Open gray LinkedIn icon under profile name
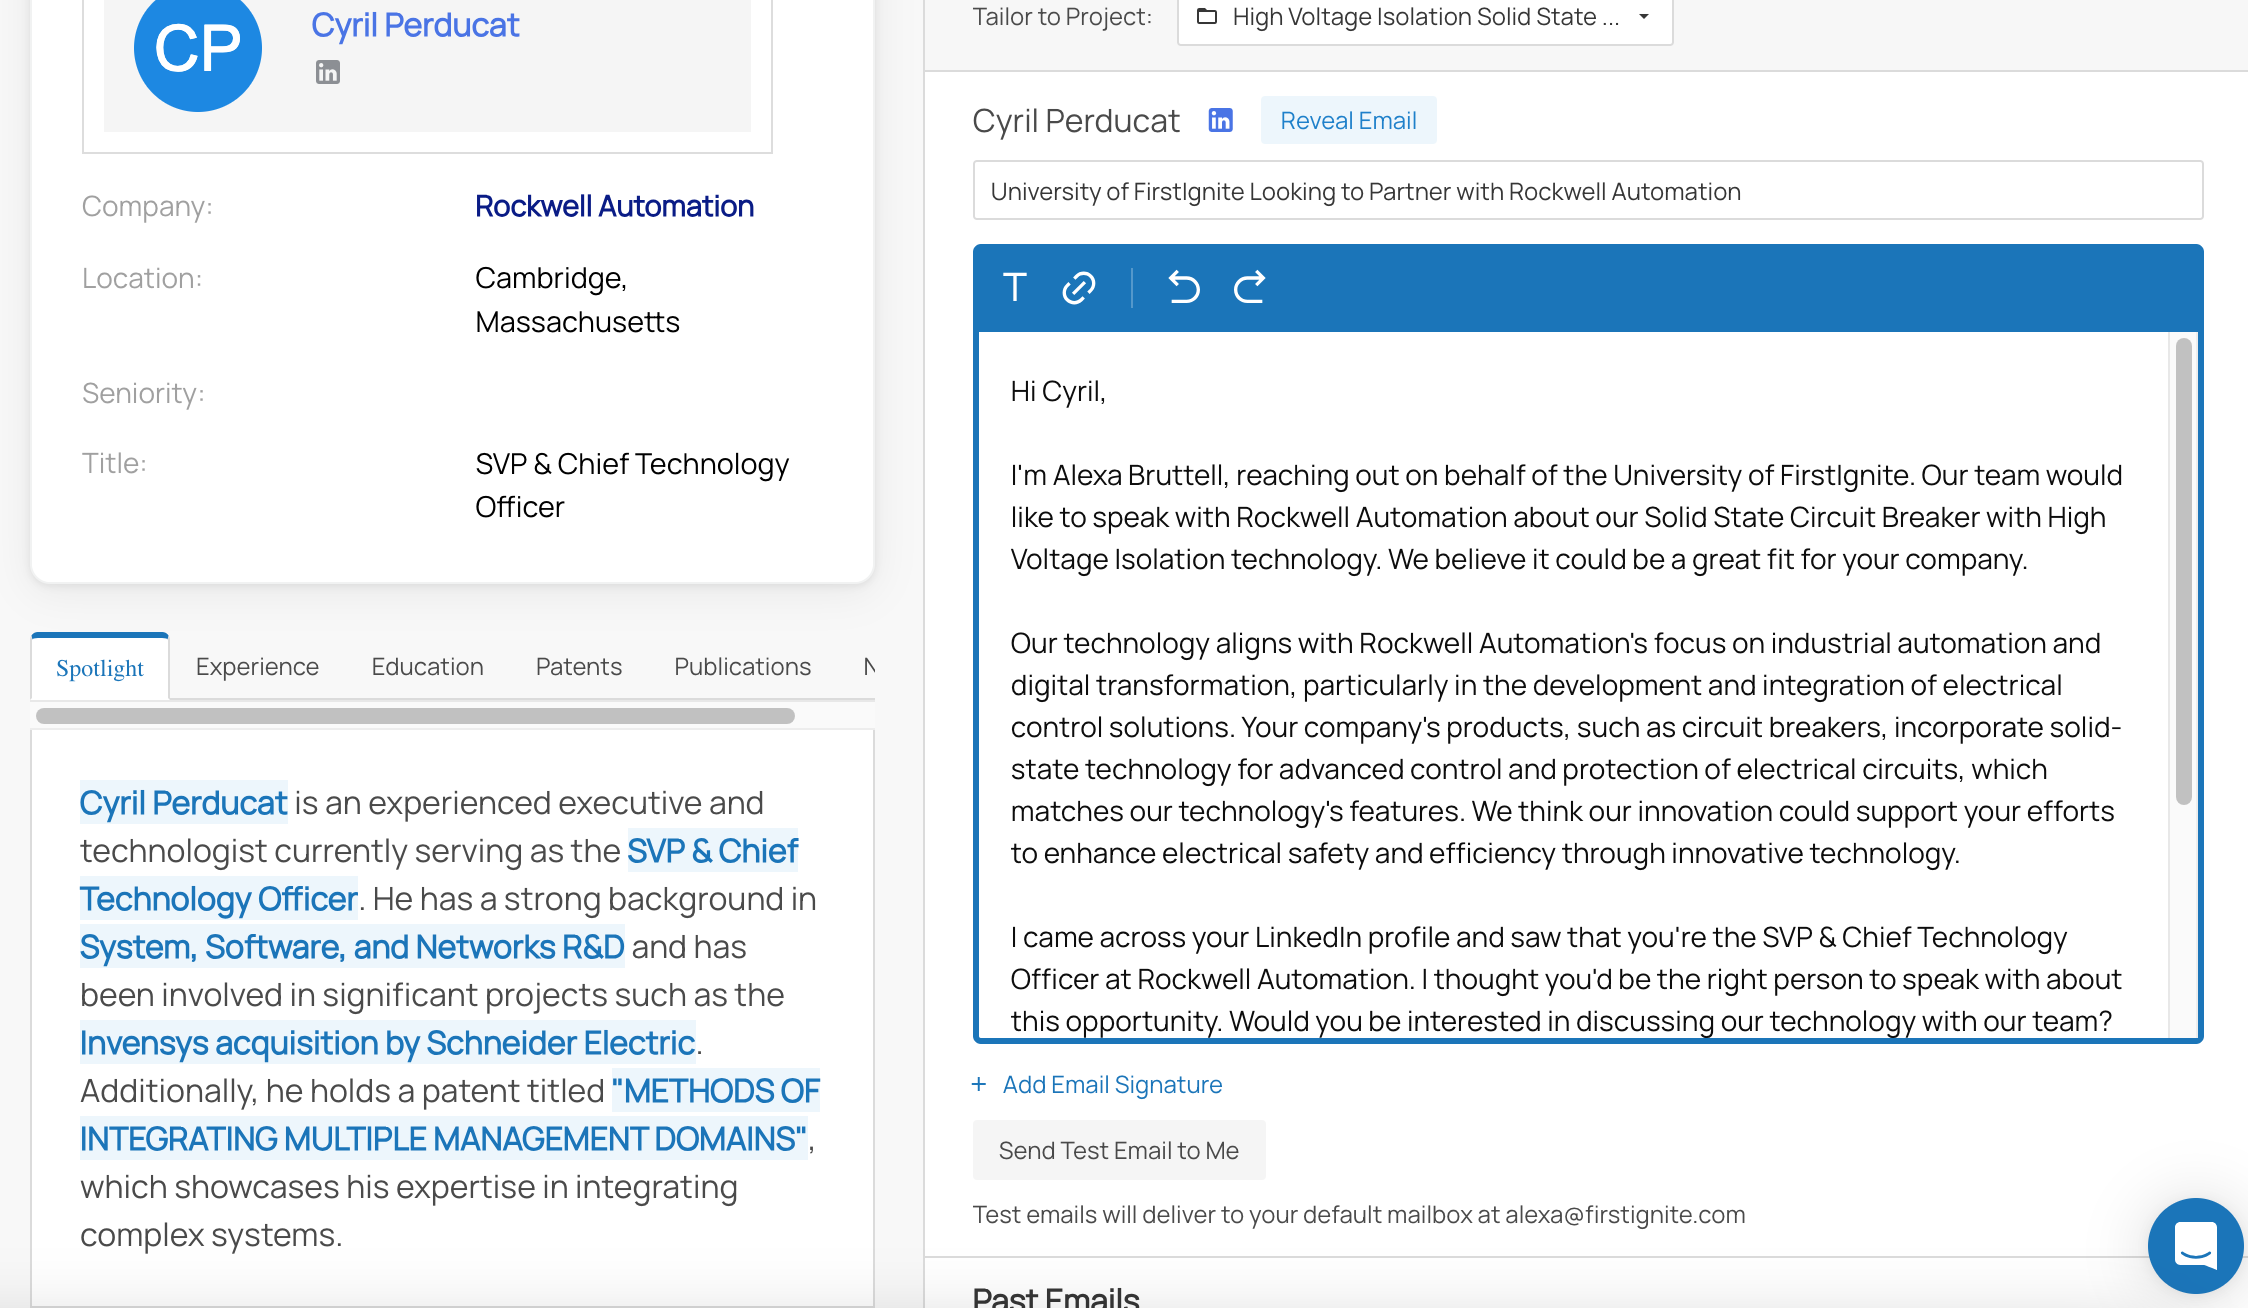 click(328, 72)
